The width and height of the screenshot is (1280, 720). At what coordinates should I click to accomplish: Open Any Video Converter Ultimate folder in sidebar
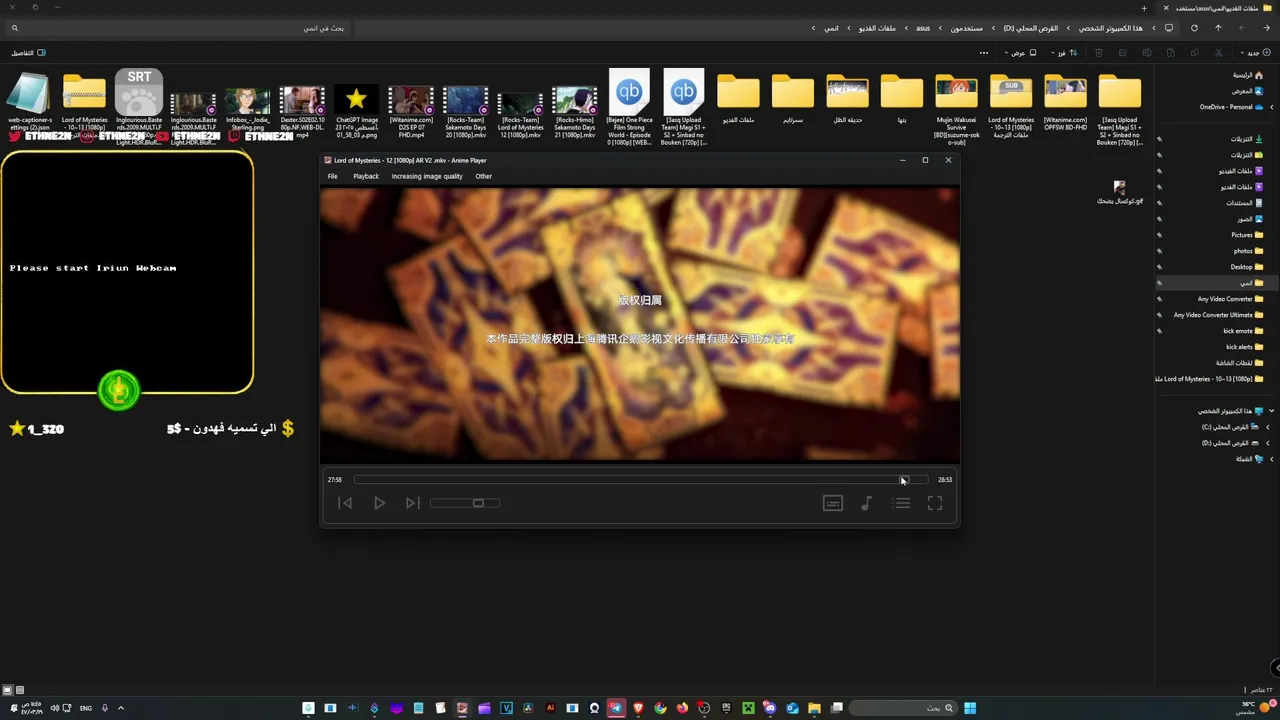[x=1218, y=315]
